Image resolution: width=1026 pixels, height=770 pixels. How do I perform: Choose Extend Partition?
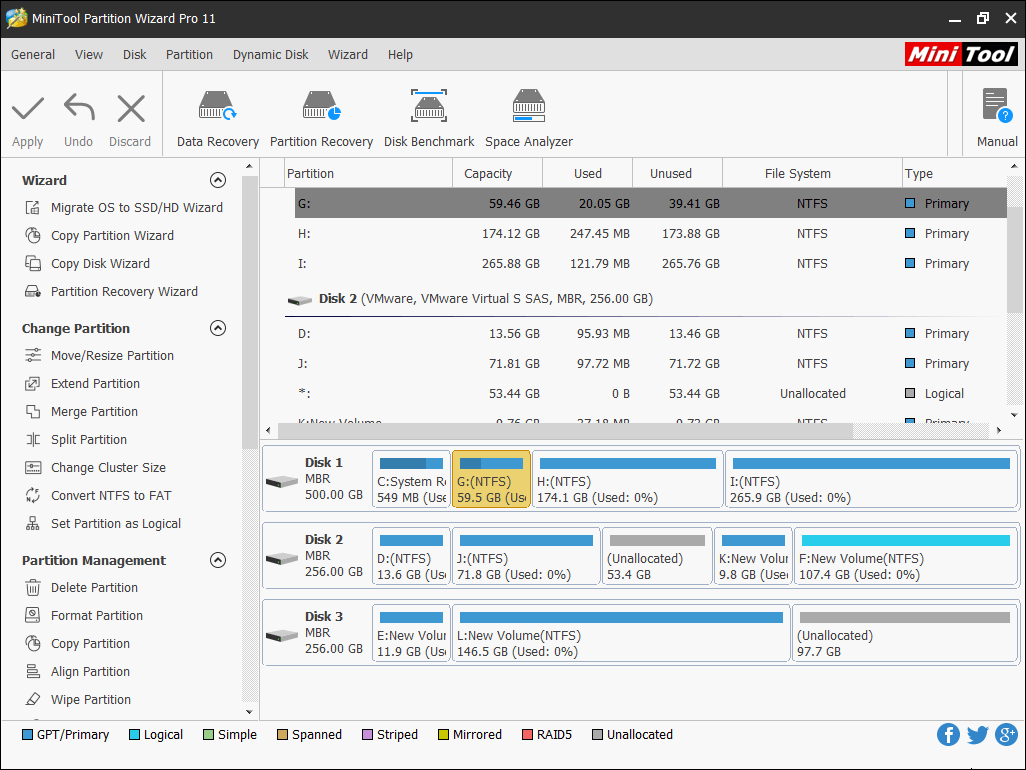82,384
